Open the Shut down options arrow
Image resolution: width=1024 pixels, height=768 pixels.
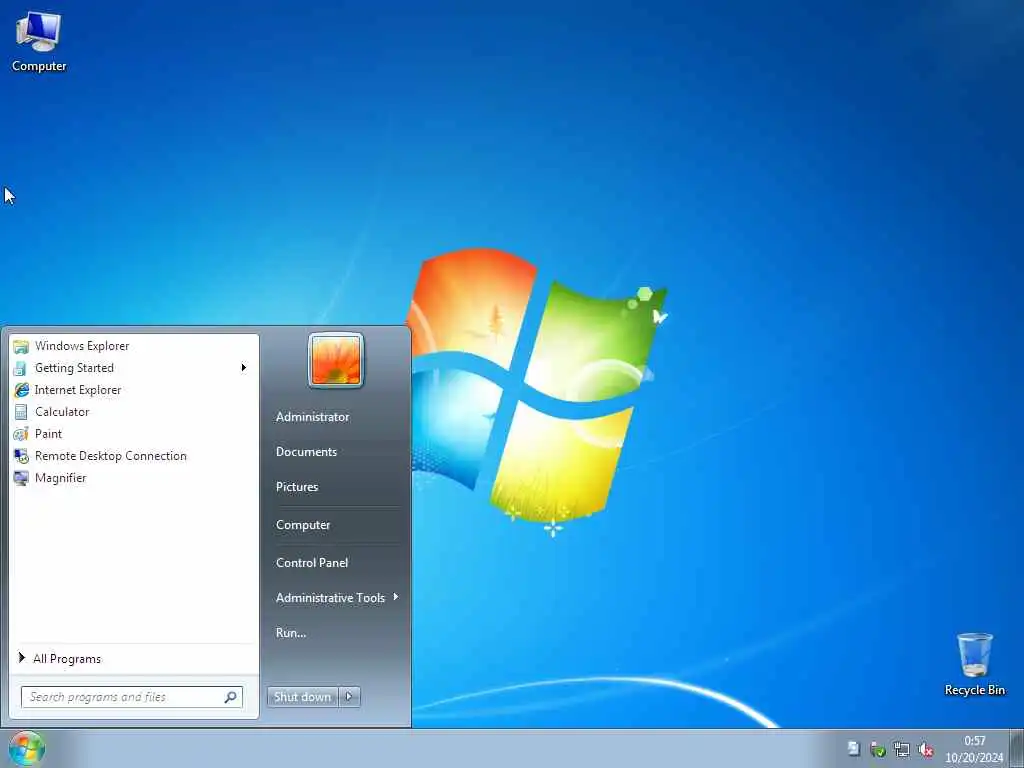(x=349, y=697)
